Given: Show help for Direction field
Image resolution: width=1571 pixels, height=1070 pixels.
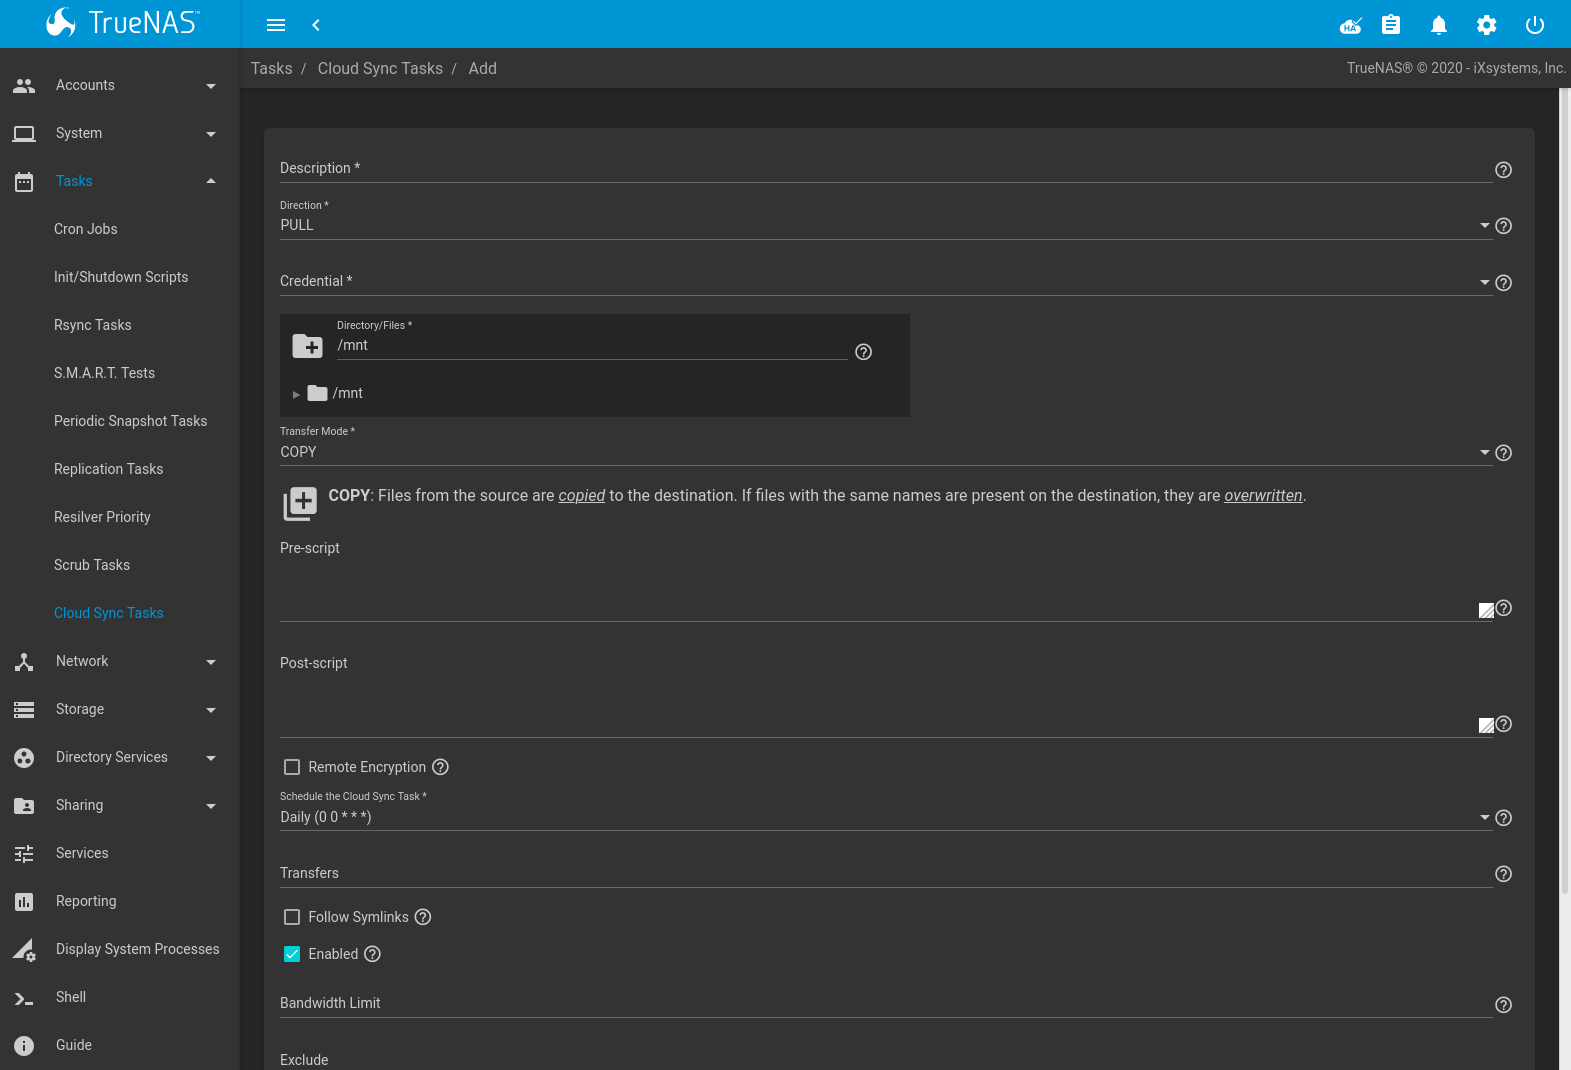Looking at the screenshot, I should pyautogui.click(x=1503, y=226).
